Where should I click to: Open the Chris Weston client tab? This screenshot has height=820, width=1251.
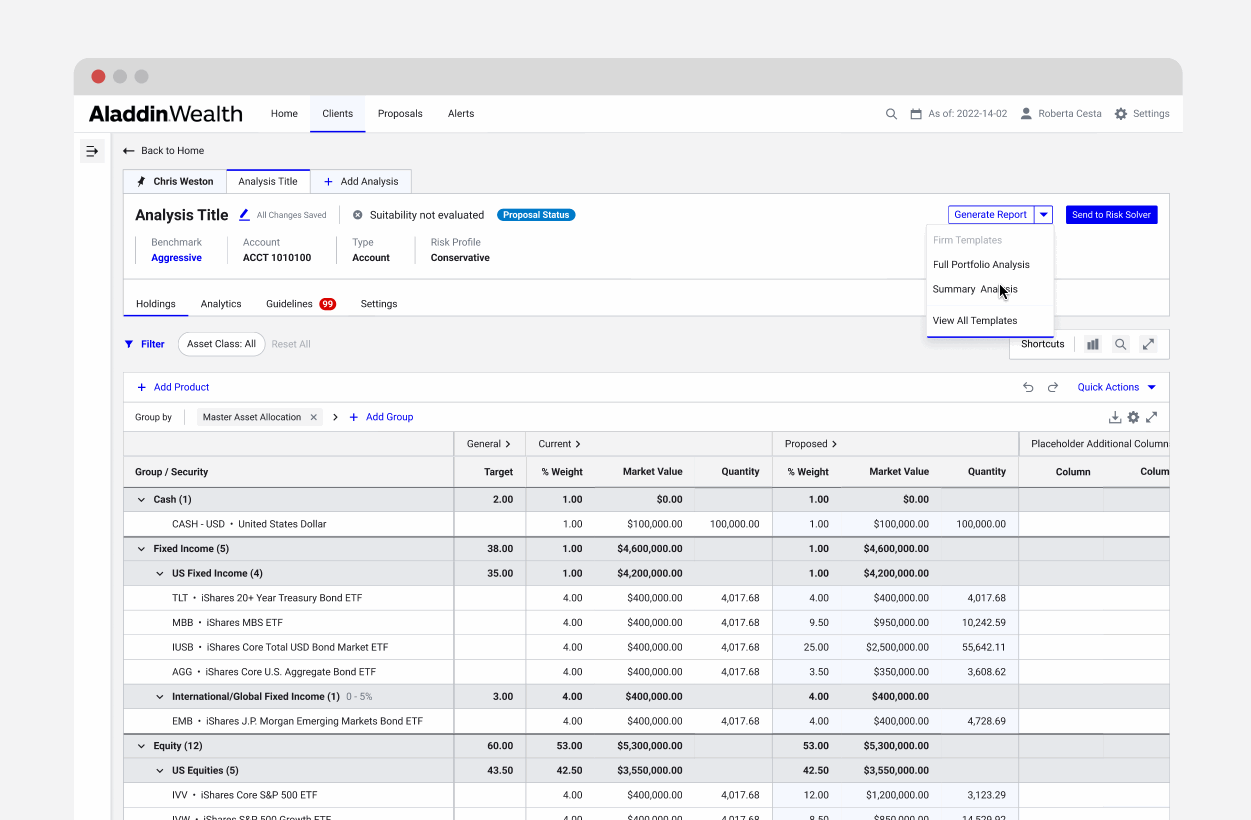175,182
